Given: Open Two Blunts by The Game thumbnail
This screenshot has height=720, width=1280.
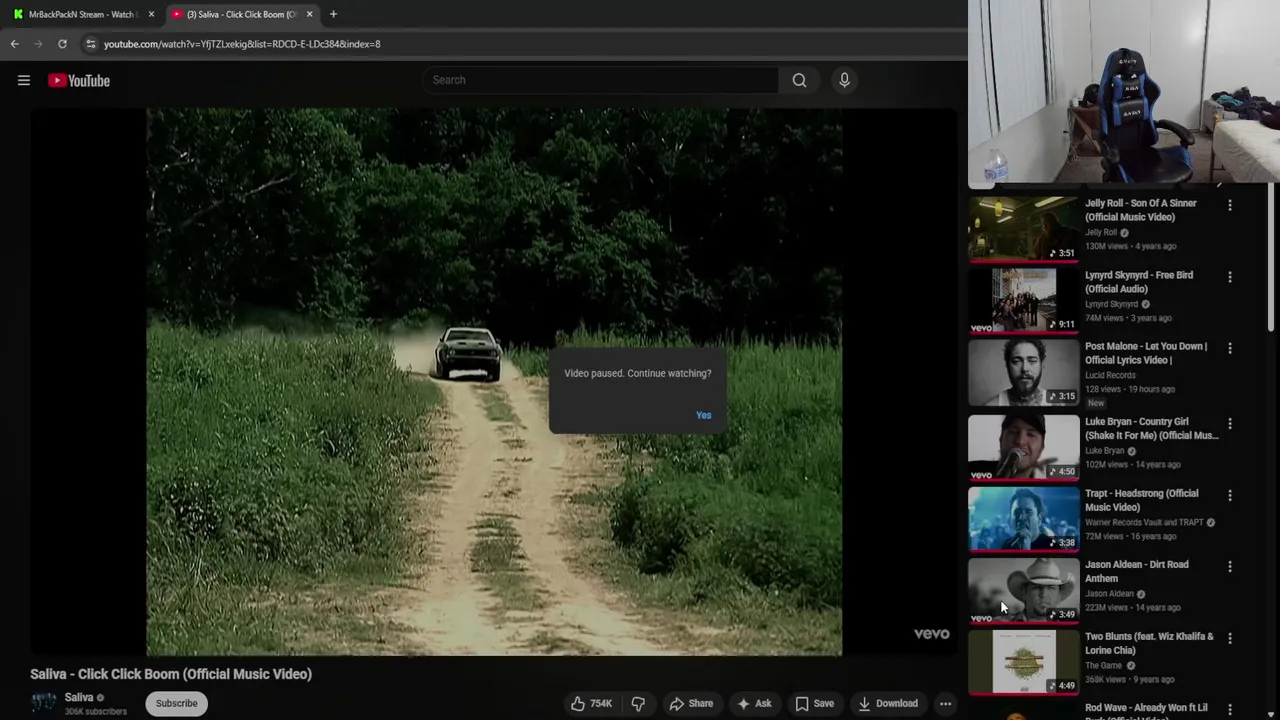Looking at the screenshot, I should [1023, 662].
